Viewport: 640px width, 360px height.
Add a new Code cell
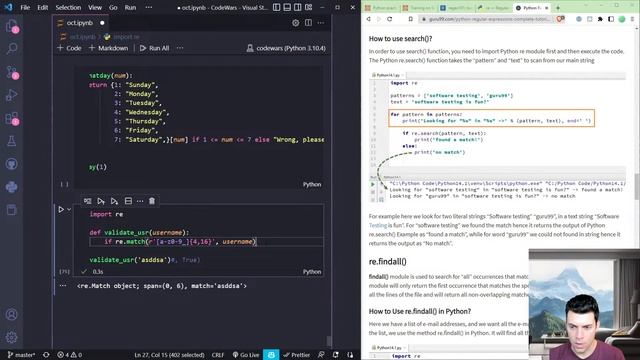(x=69, y=48)
